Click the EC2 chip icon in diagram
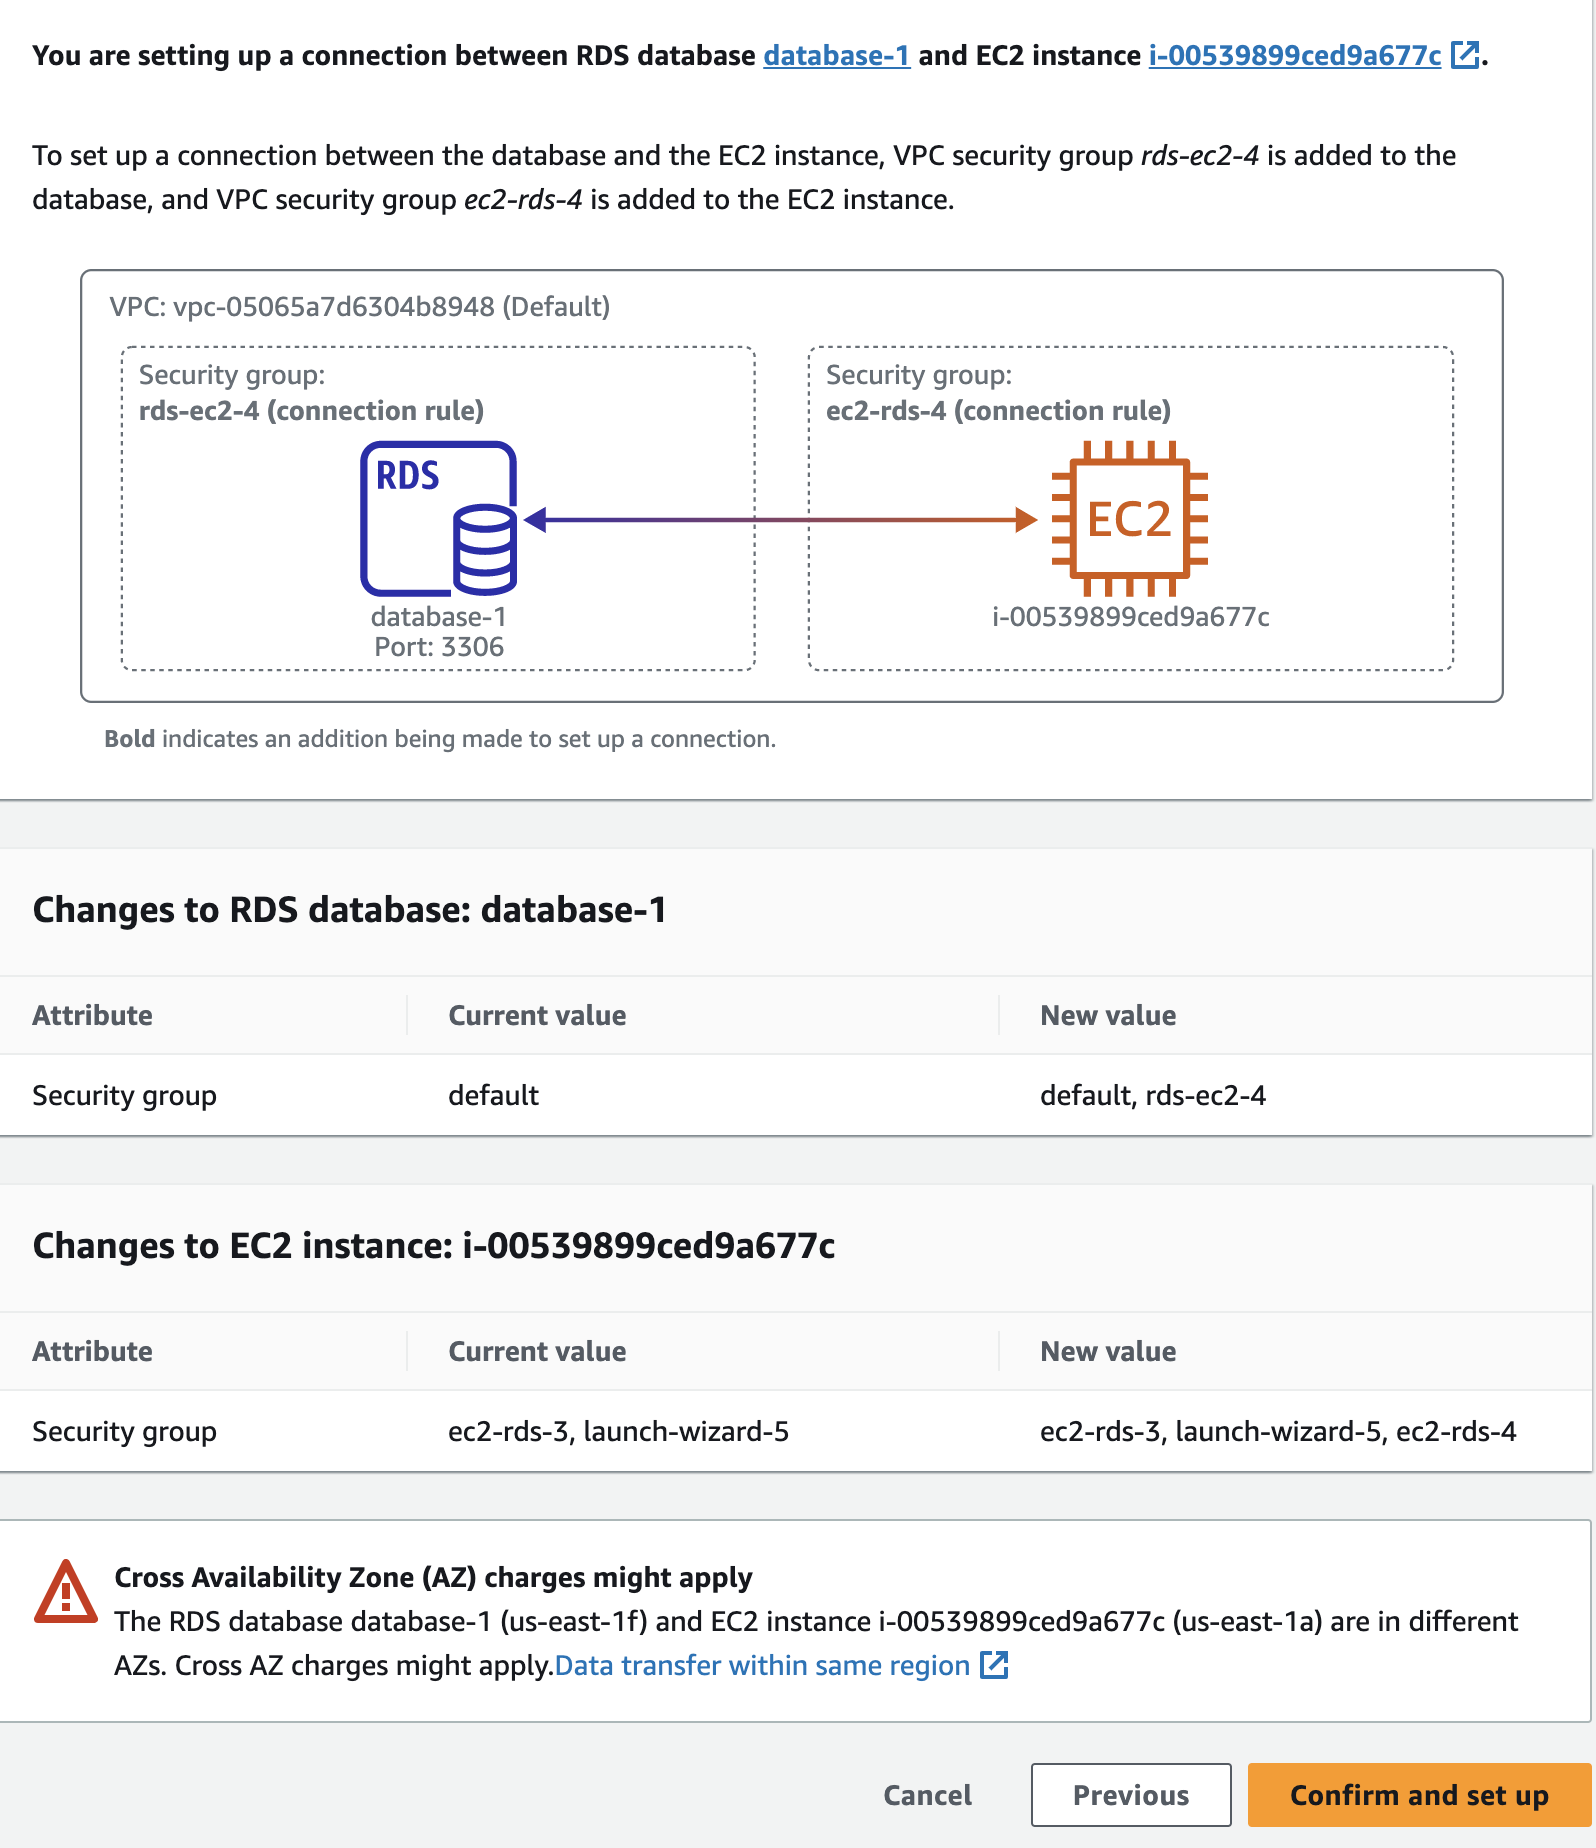The height and width of the screenshot is (1848, 1596). [1129, 518]
